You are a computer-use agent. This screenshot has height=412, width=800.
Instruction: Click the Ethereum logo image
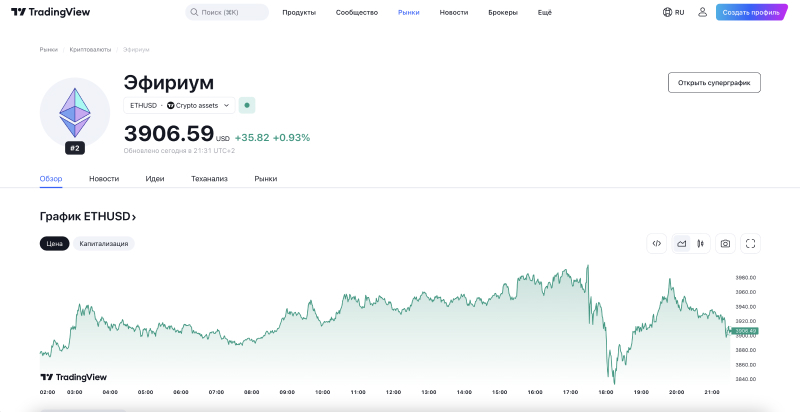(75, 113)
